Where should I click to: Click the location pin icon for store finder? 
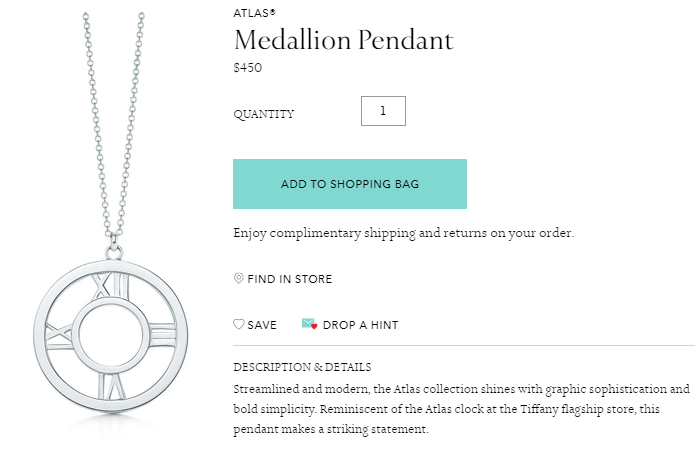point(238,279)
